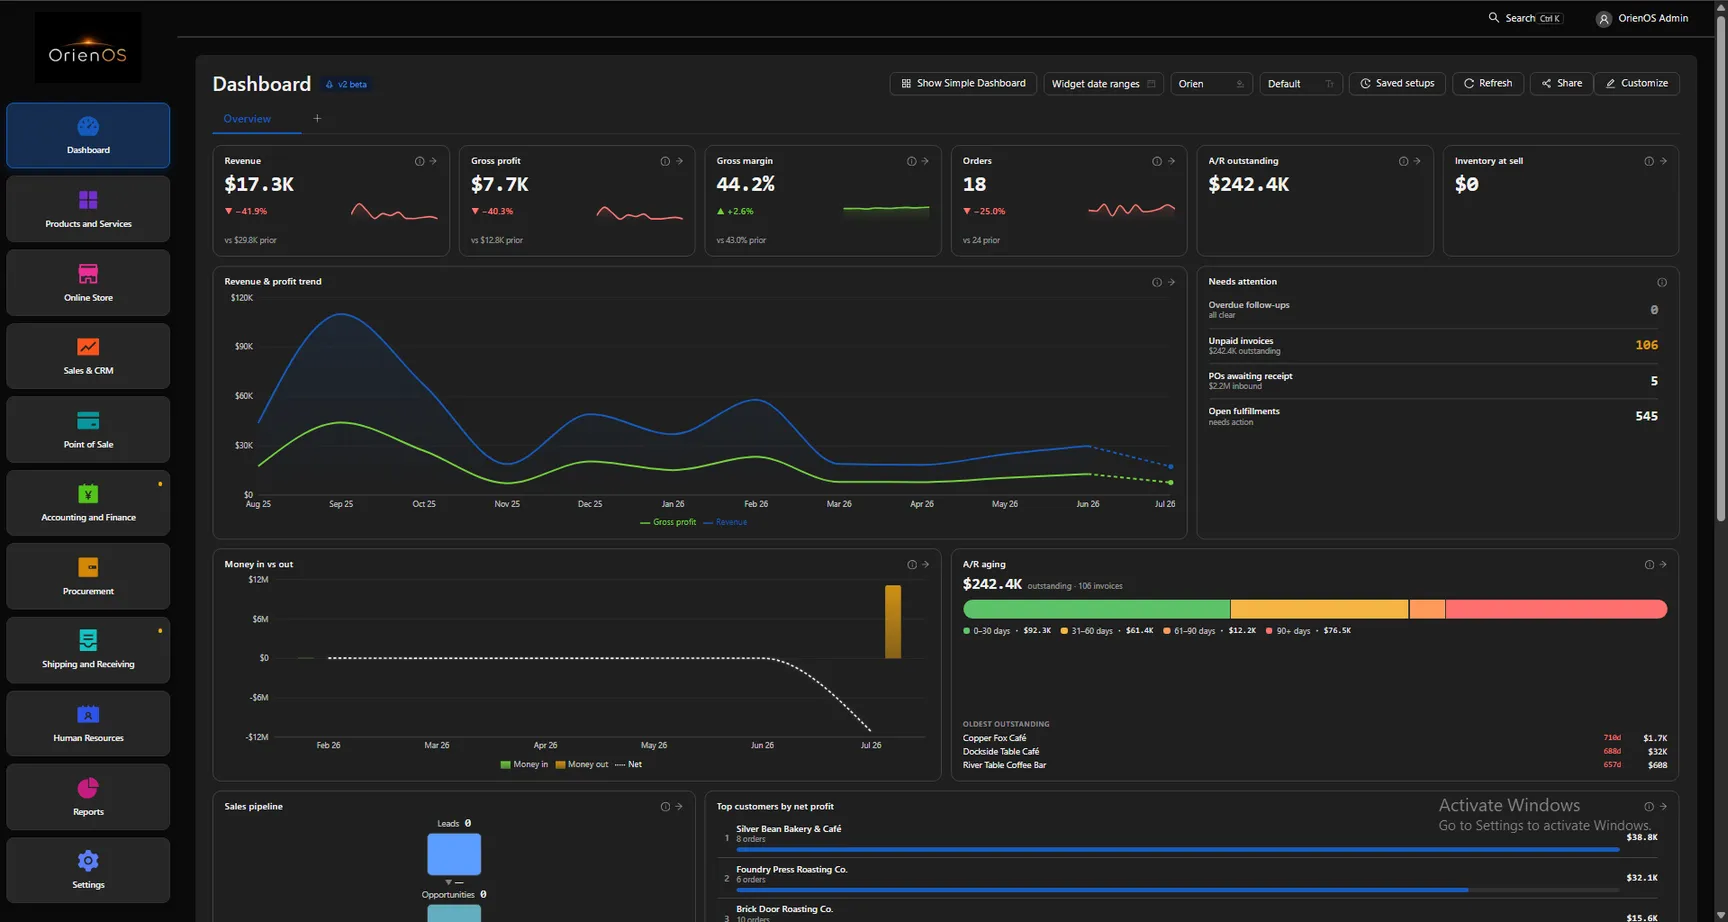
Task: Click the Money out legend item
Action: click(582, 765)
